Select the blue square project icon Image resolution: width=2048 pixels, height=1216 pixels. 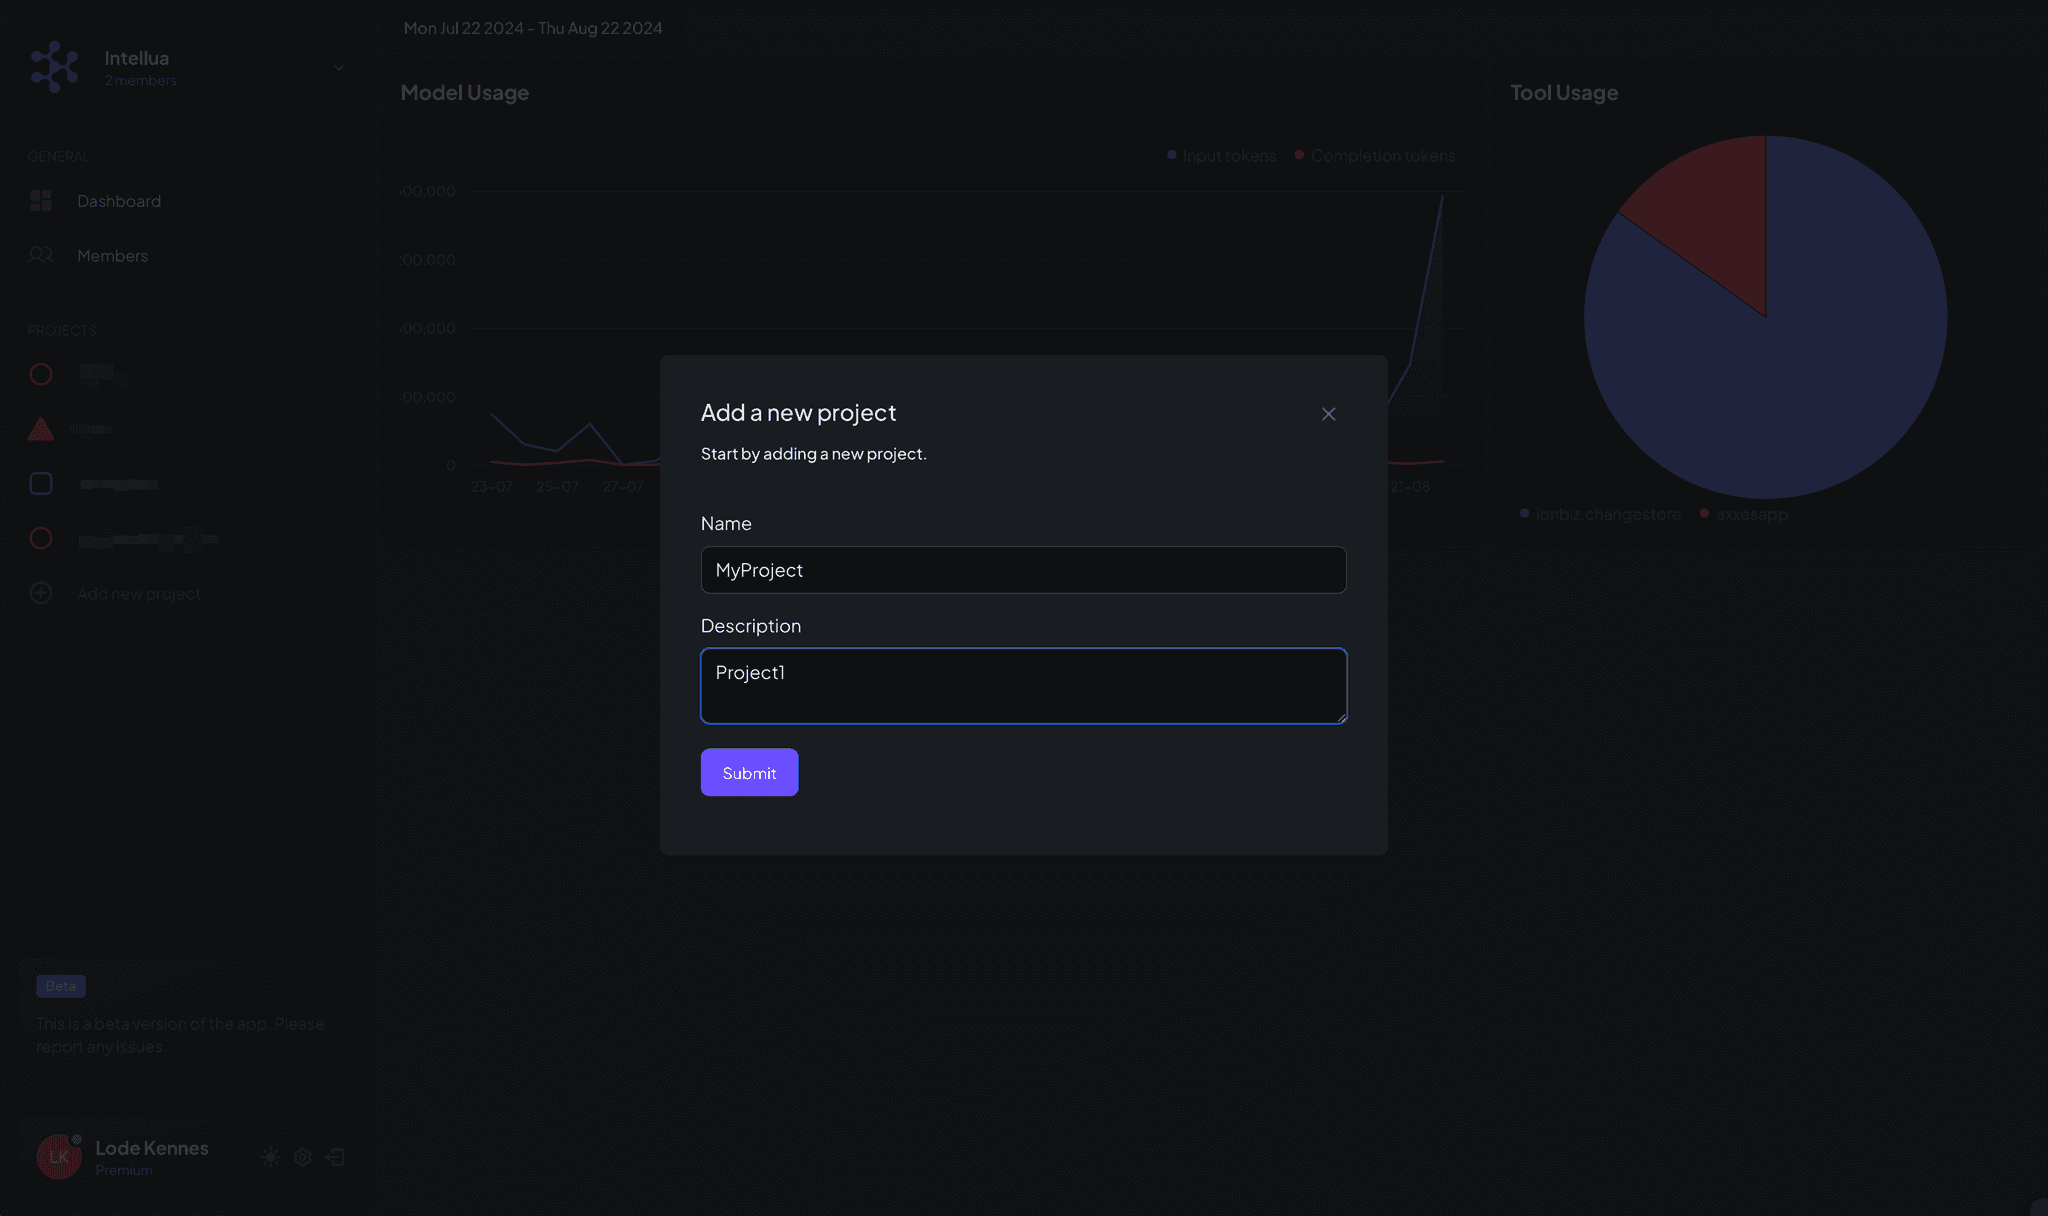pos(41,484)
